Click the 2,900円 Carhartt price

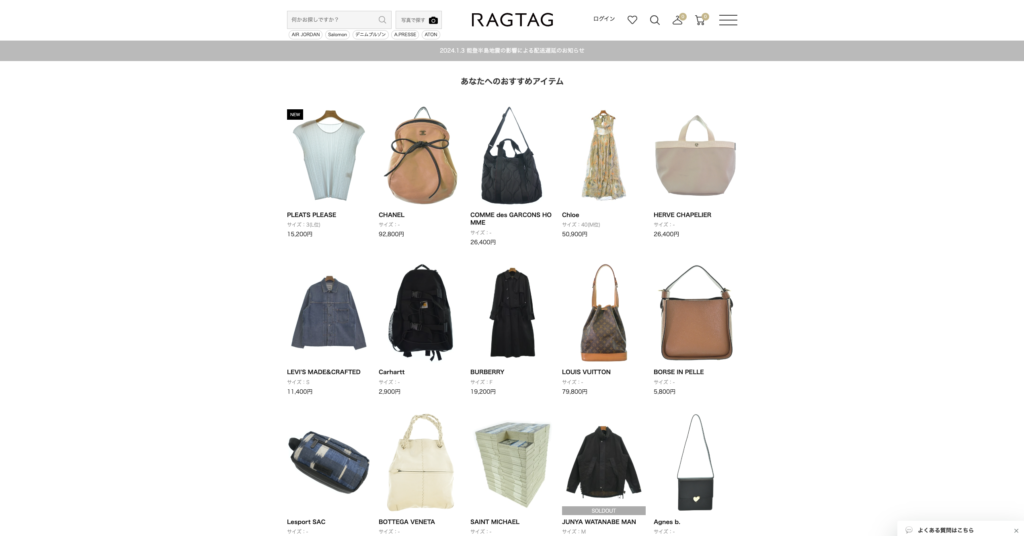coord(389,392)
